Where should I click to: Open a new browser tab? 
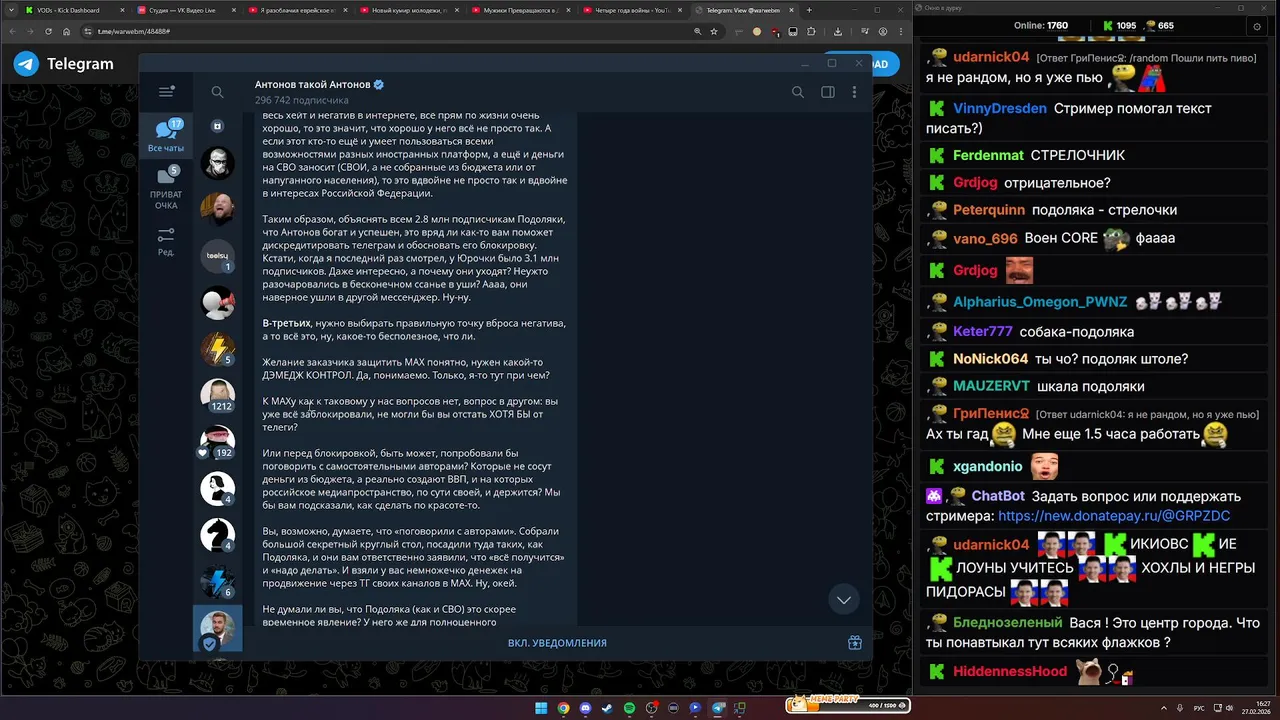coord(809,10)
